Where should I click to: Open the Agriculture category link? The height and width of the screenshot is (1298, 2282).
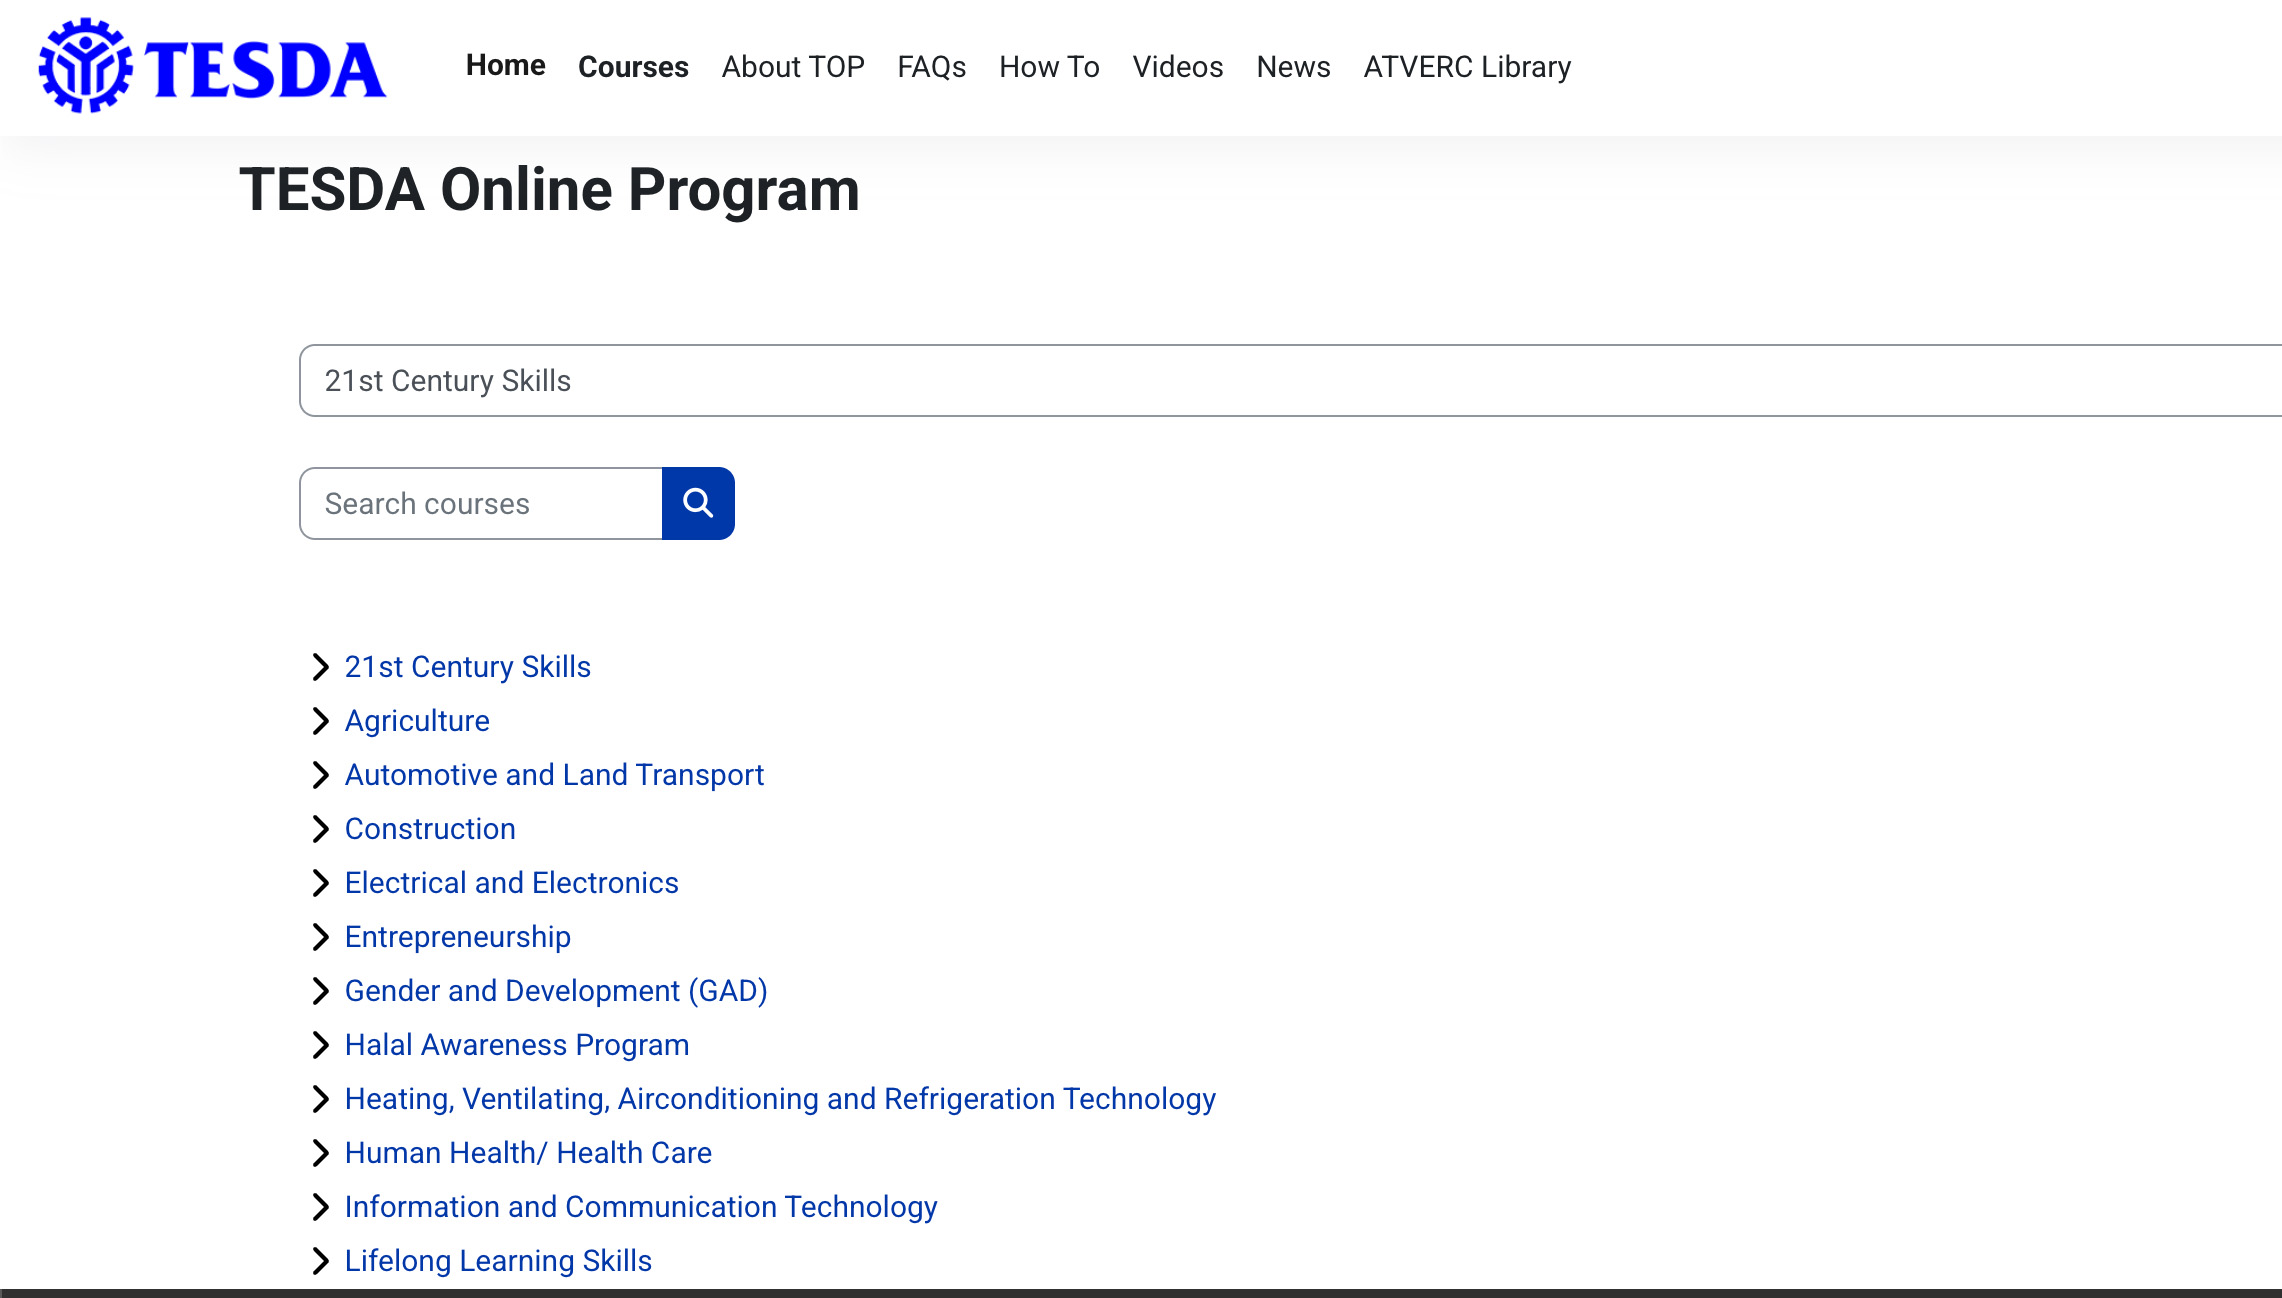click(416, 720)
